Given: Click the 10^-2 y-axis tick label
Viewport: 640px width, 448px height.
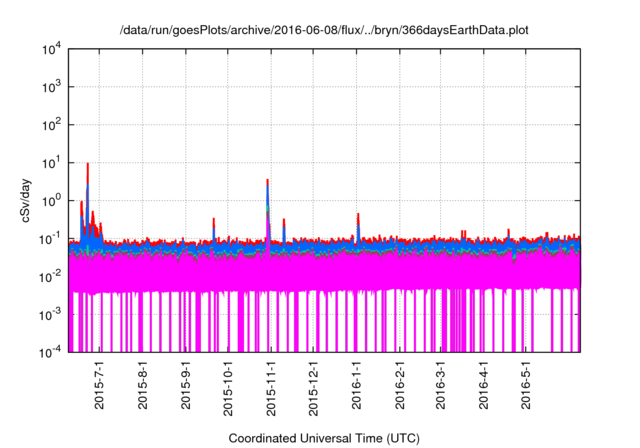Looking at the screenshot, I should [50, 277].
